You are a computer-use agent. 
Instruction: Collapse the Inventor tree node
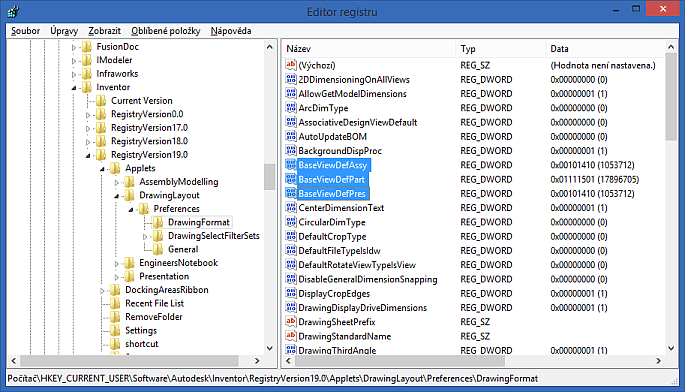pyautogui.click(x=74, y=88)
